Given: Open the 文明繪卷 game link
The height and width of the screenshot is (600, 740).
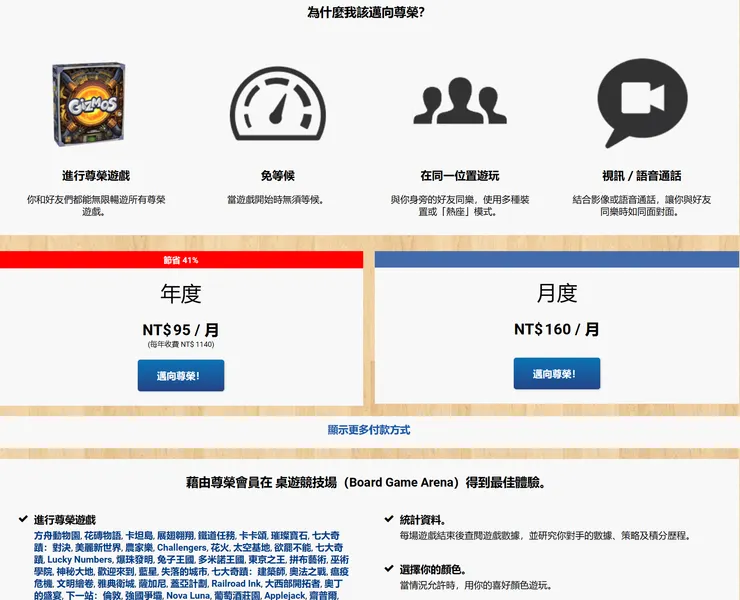Looking at the screenshot, I should 75,583.
